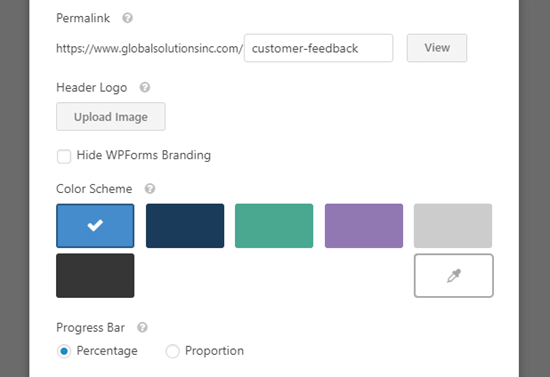Viewport: 550px width, 377px height.
Task: Select the light gray color swatch
Action: click(453, 226)
